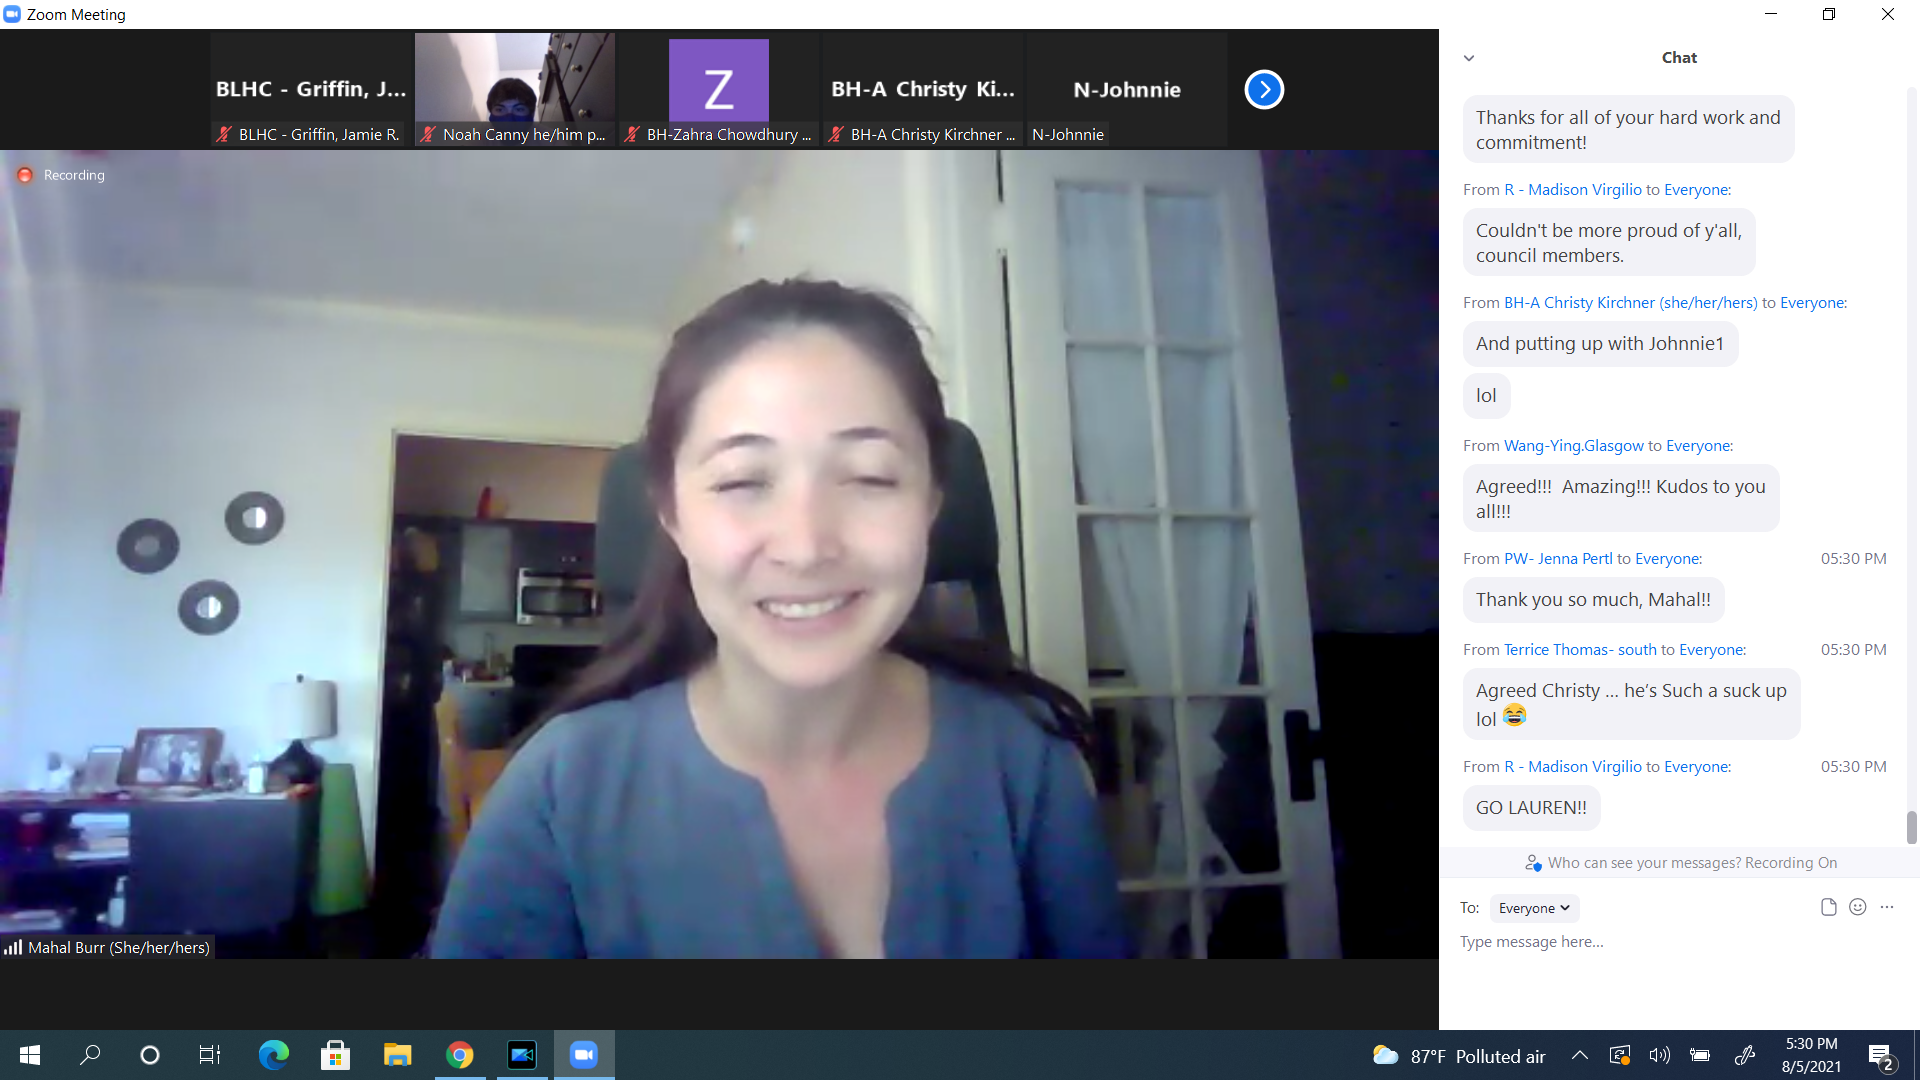Click the Couldn't be more proud message
The width and height of the screenshot is (1920, 1080).
click(x=1609, y=243)
